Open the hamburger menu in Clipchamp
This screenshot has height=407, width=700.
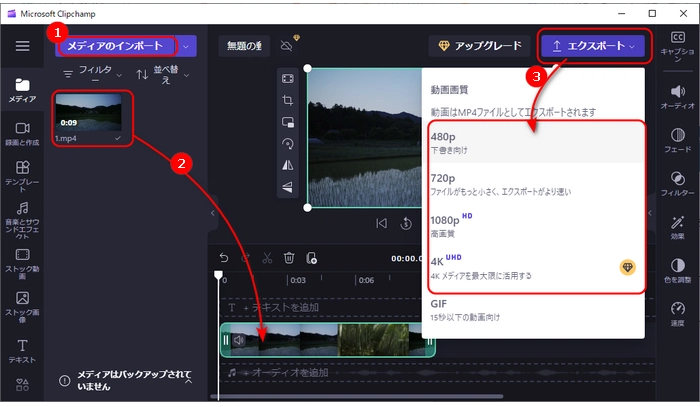point(22,46)
